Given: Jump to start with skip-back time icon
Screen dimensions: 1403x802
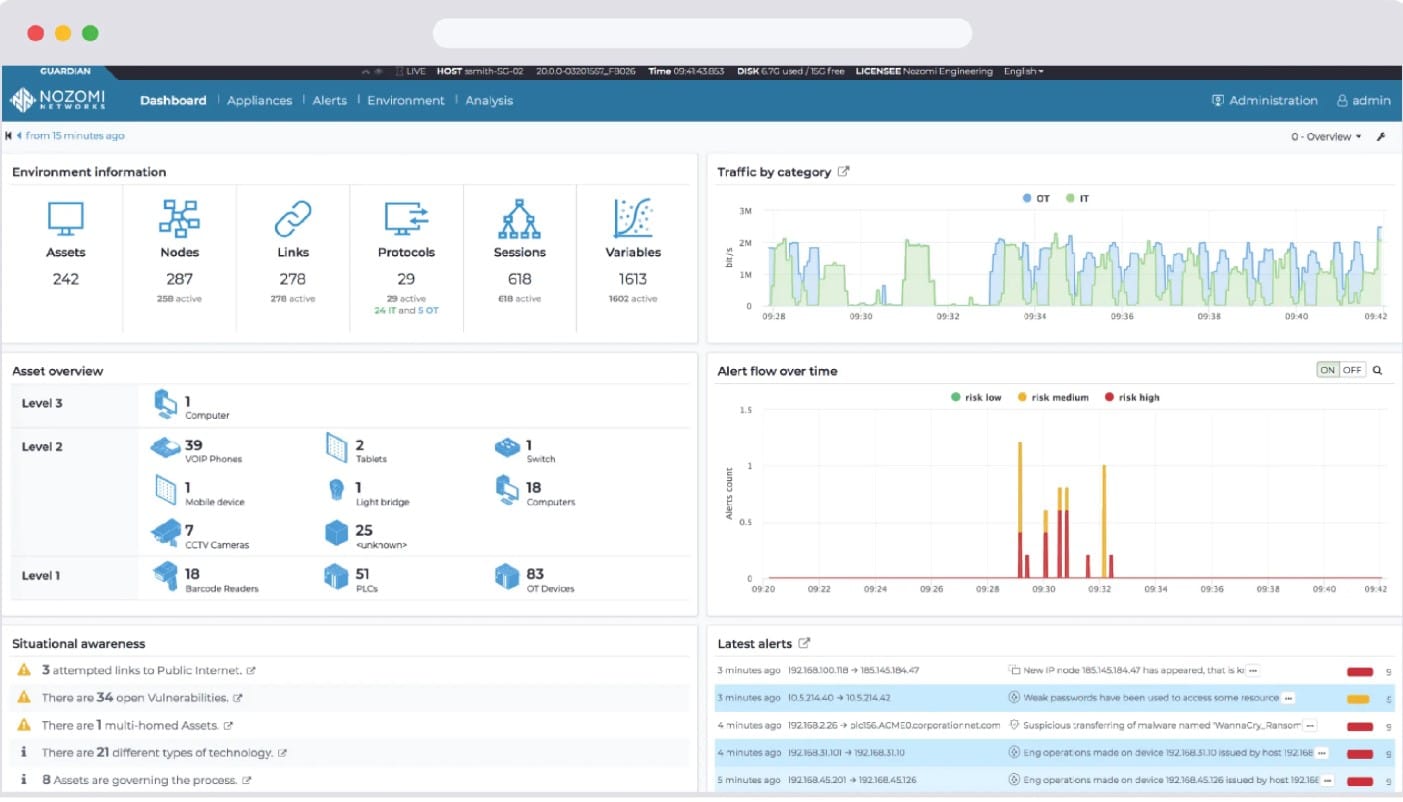Looking at the screenshot, I should click(8, 136).
